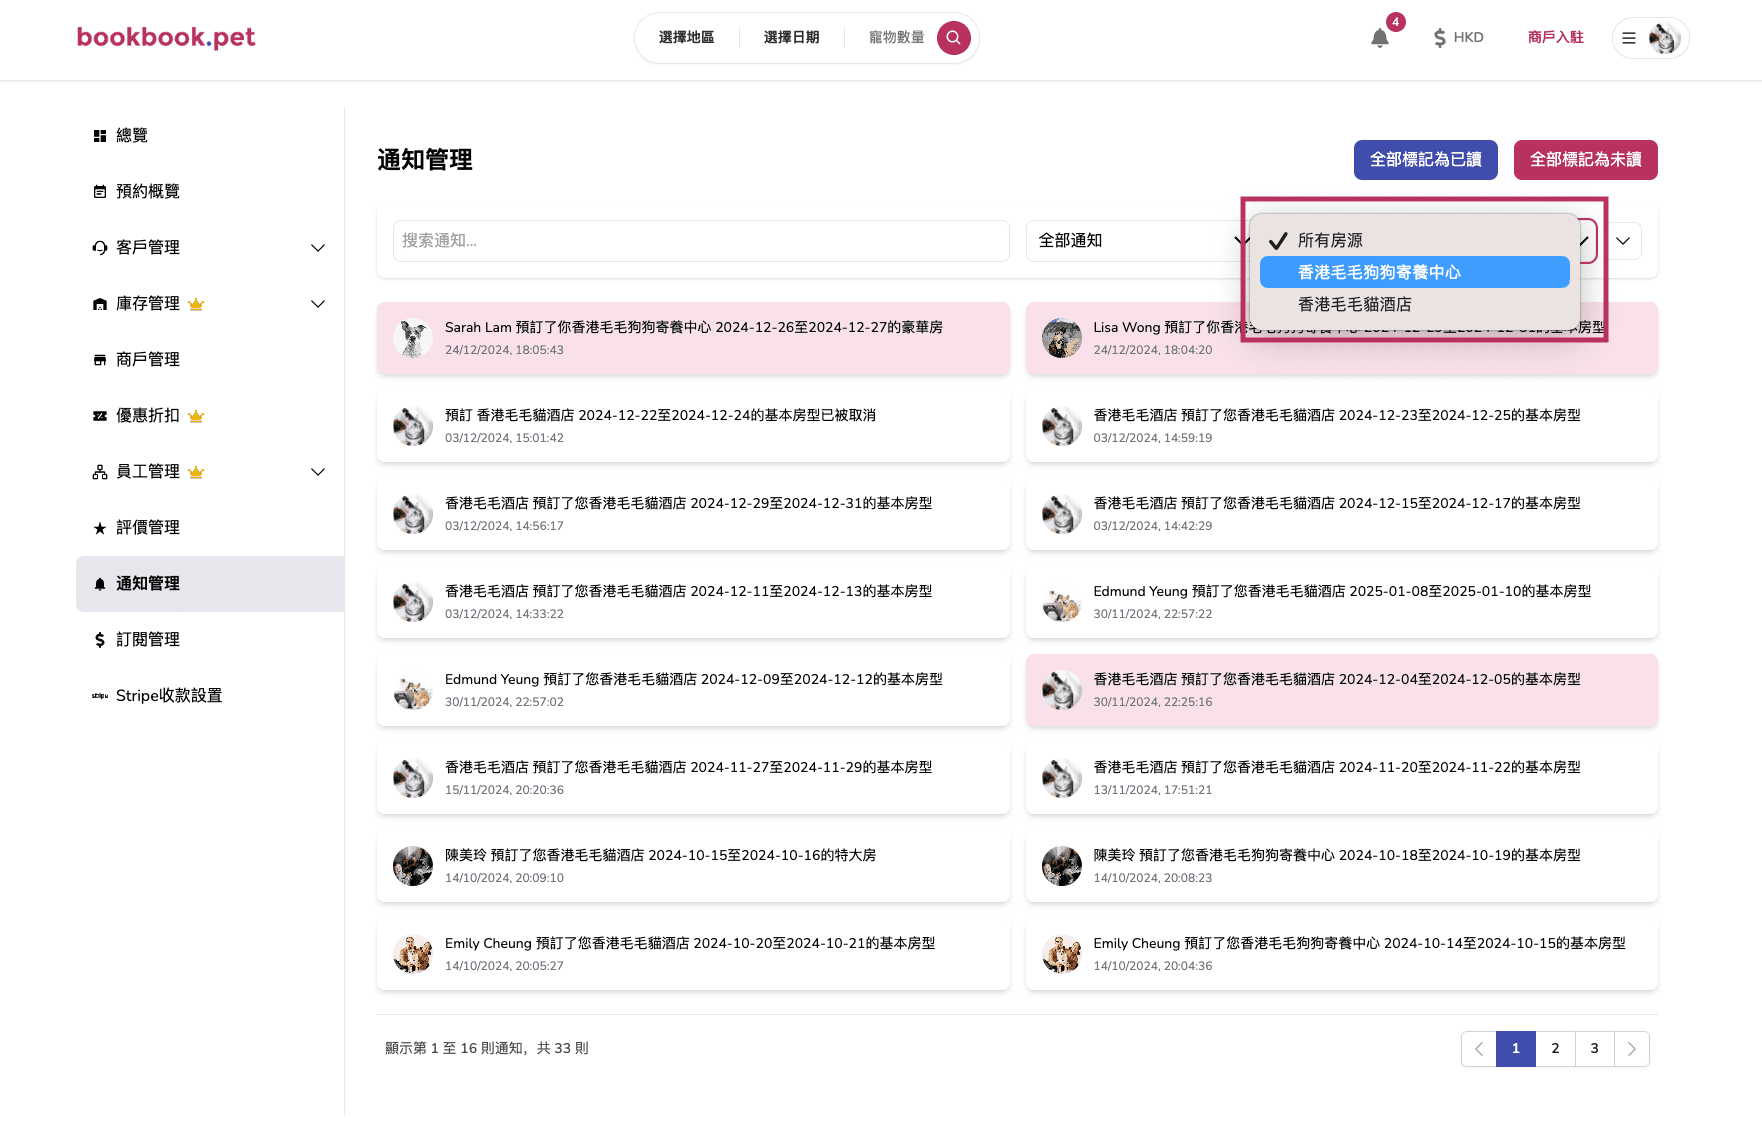This screenshot has width=1762, height=1144.
Task: Click the bookbook.pet logo
Action: tap(166, 37)
